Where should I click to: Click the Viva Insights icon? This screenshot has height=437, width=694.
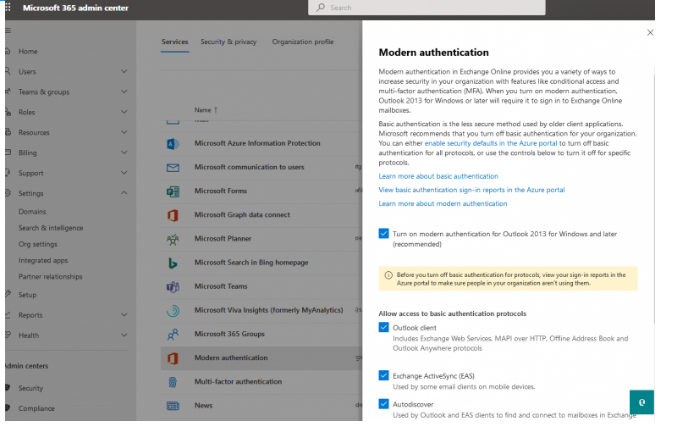click(x=173, y=310)
